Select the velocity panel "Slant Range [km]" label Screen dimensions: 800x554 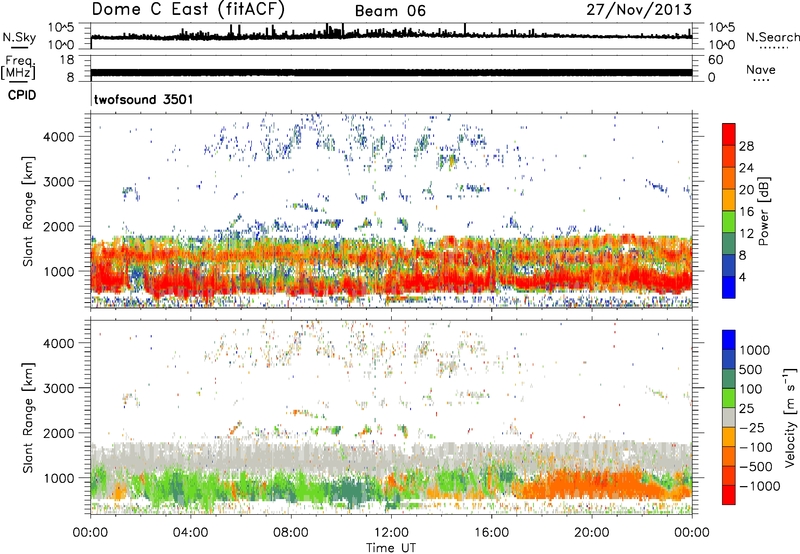click(28, 418)
